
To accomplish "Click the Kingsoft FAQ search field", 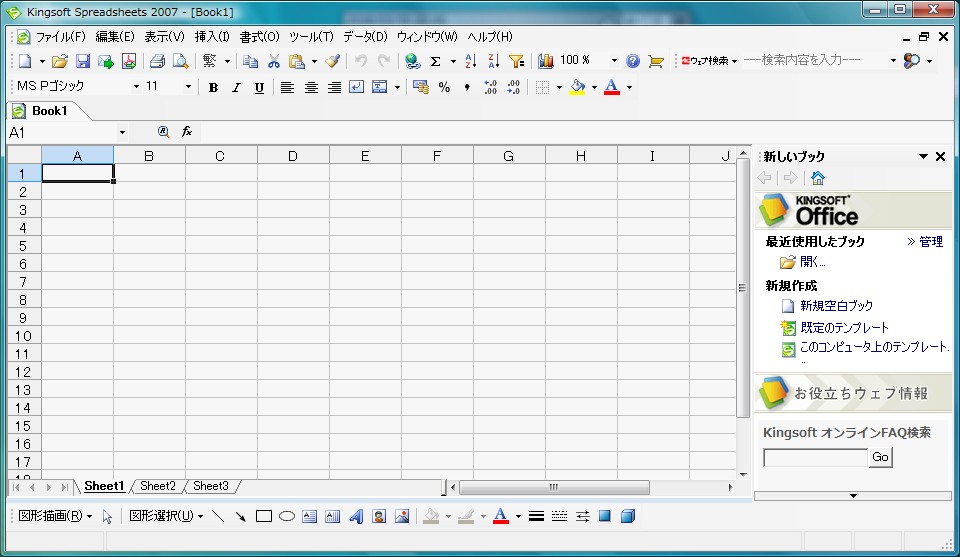I will [x=815, y=457].
